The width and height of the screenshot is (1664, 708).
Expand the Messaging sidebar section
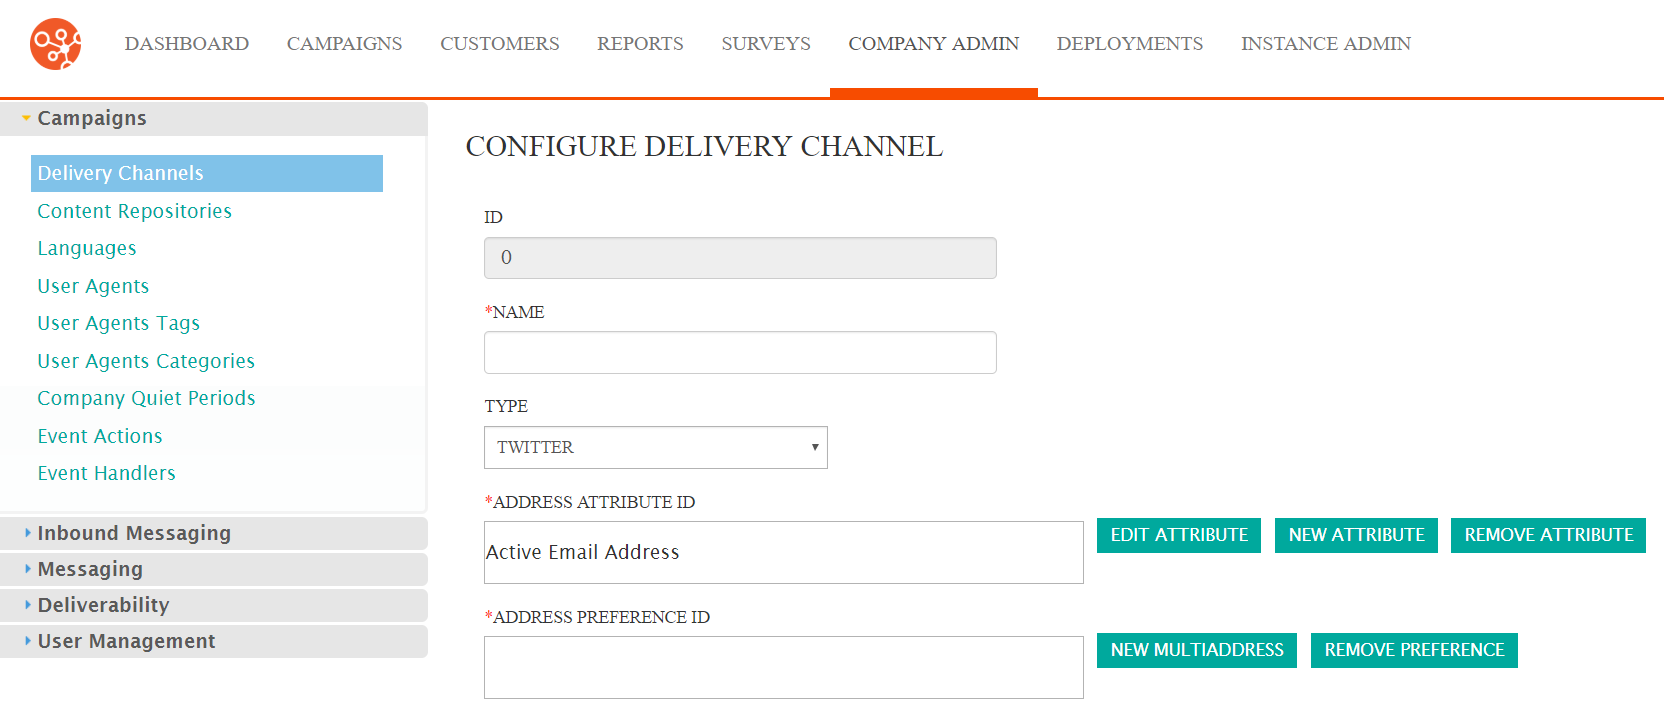click(214, 569)
